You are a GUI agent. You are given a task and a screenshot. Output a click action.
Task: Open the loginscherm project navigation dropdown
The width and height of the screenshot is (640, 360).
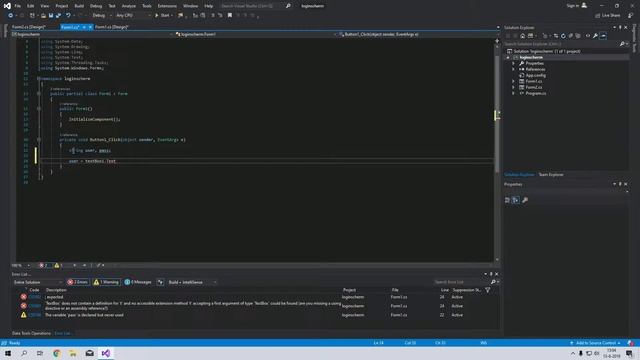pos(92,35)
